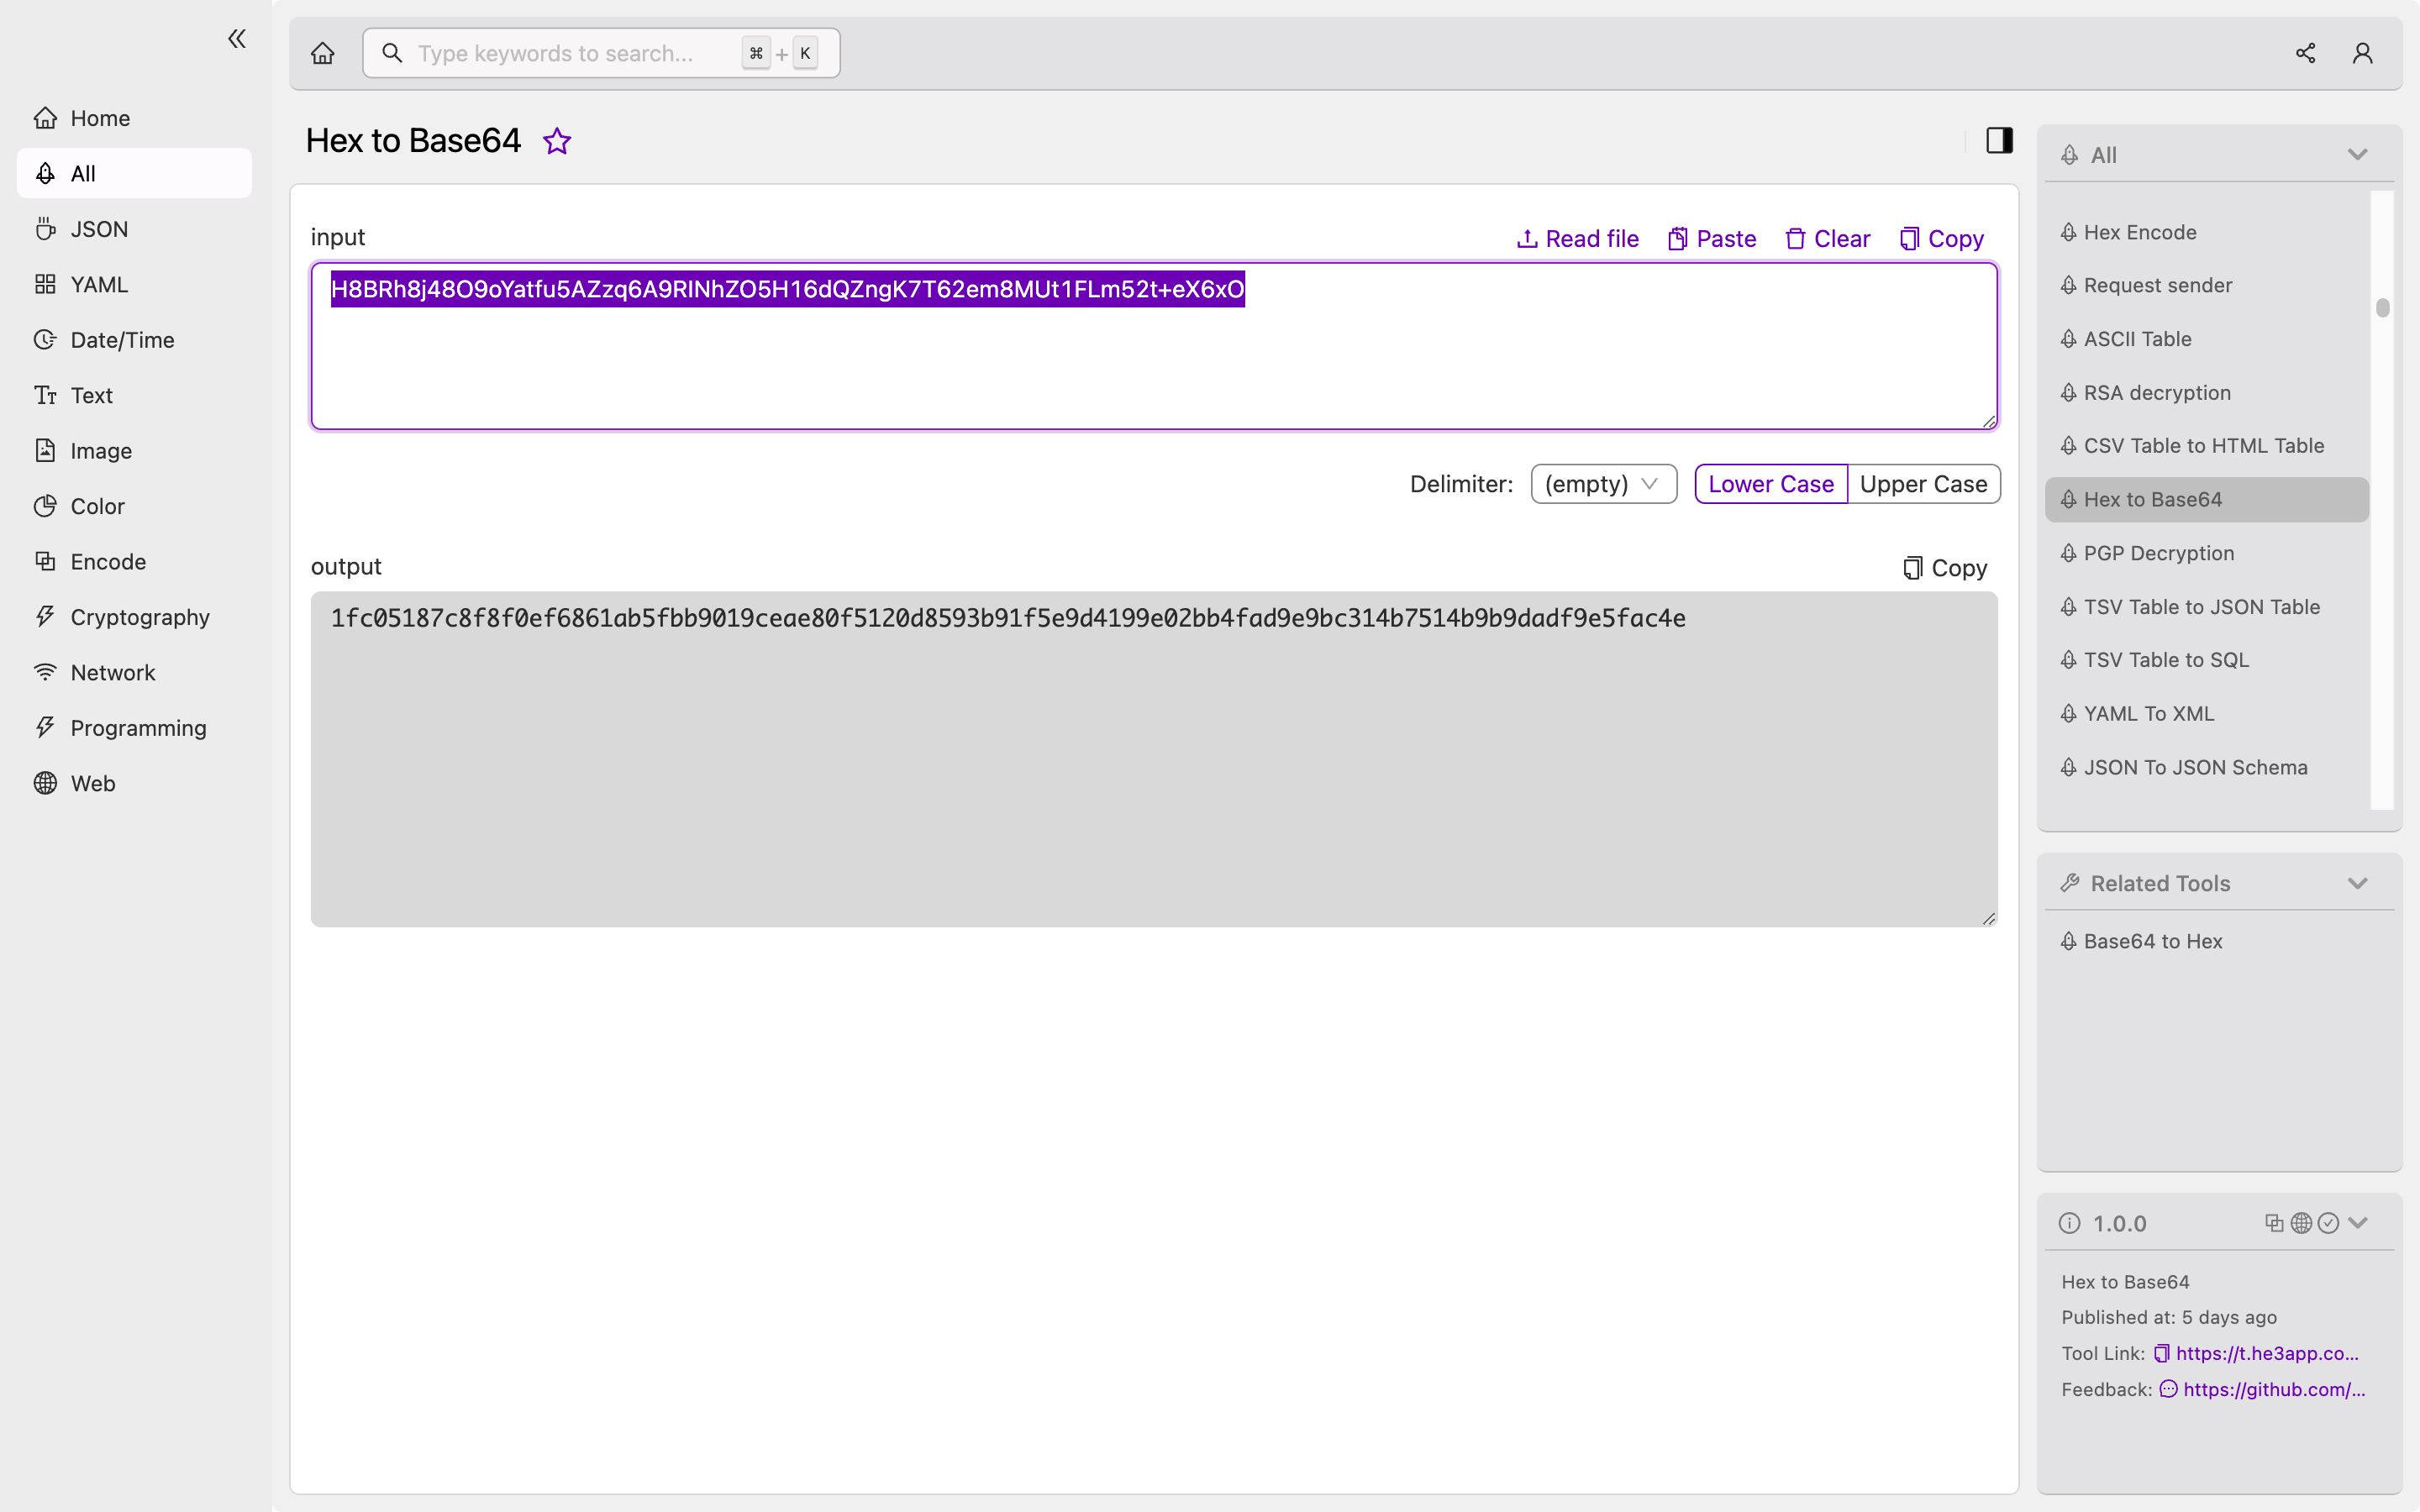Image resolution: width=2420 pixels, height=1512 pixels.
Task: Click the Hex Encode tool icon
Action: (x=2070, y=232)
